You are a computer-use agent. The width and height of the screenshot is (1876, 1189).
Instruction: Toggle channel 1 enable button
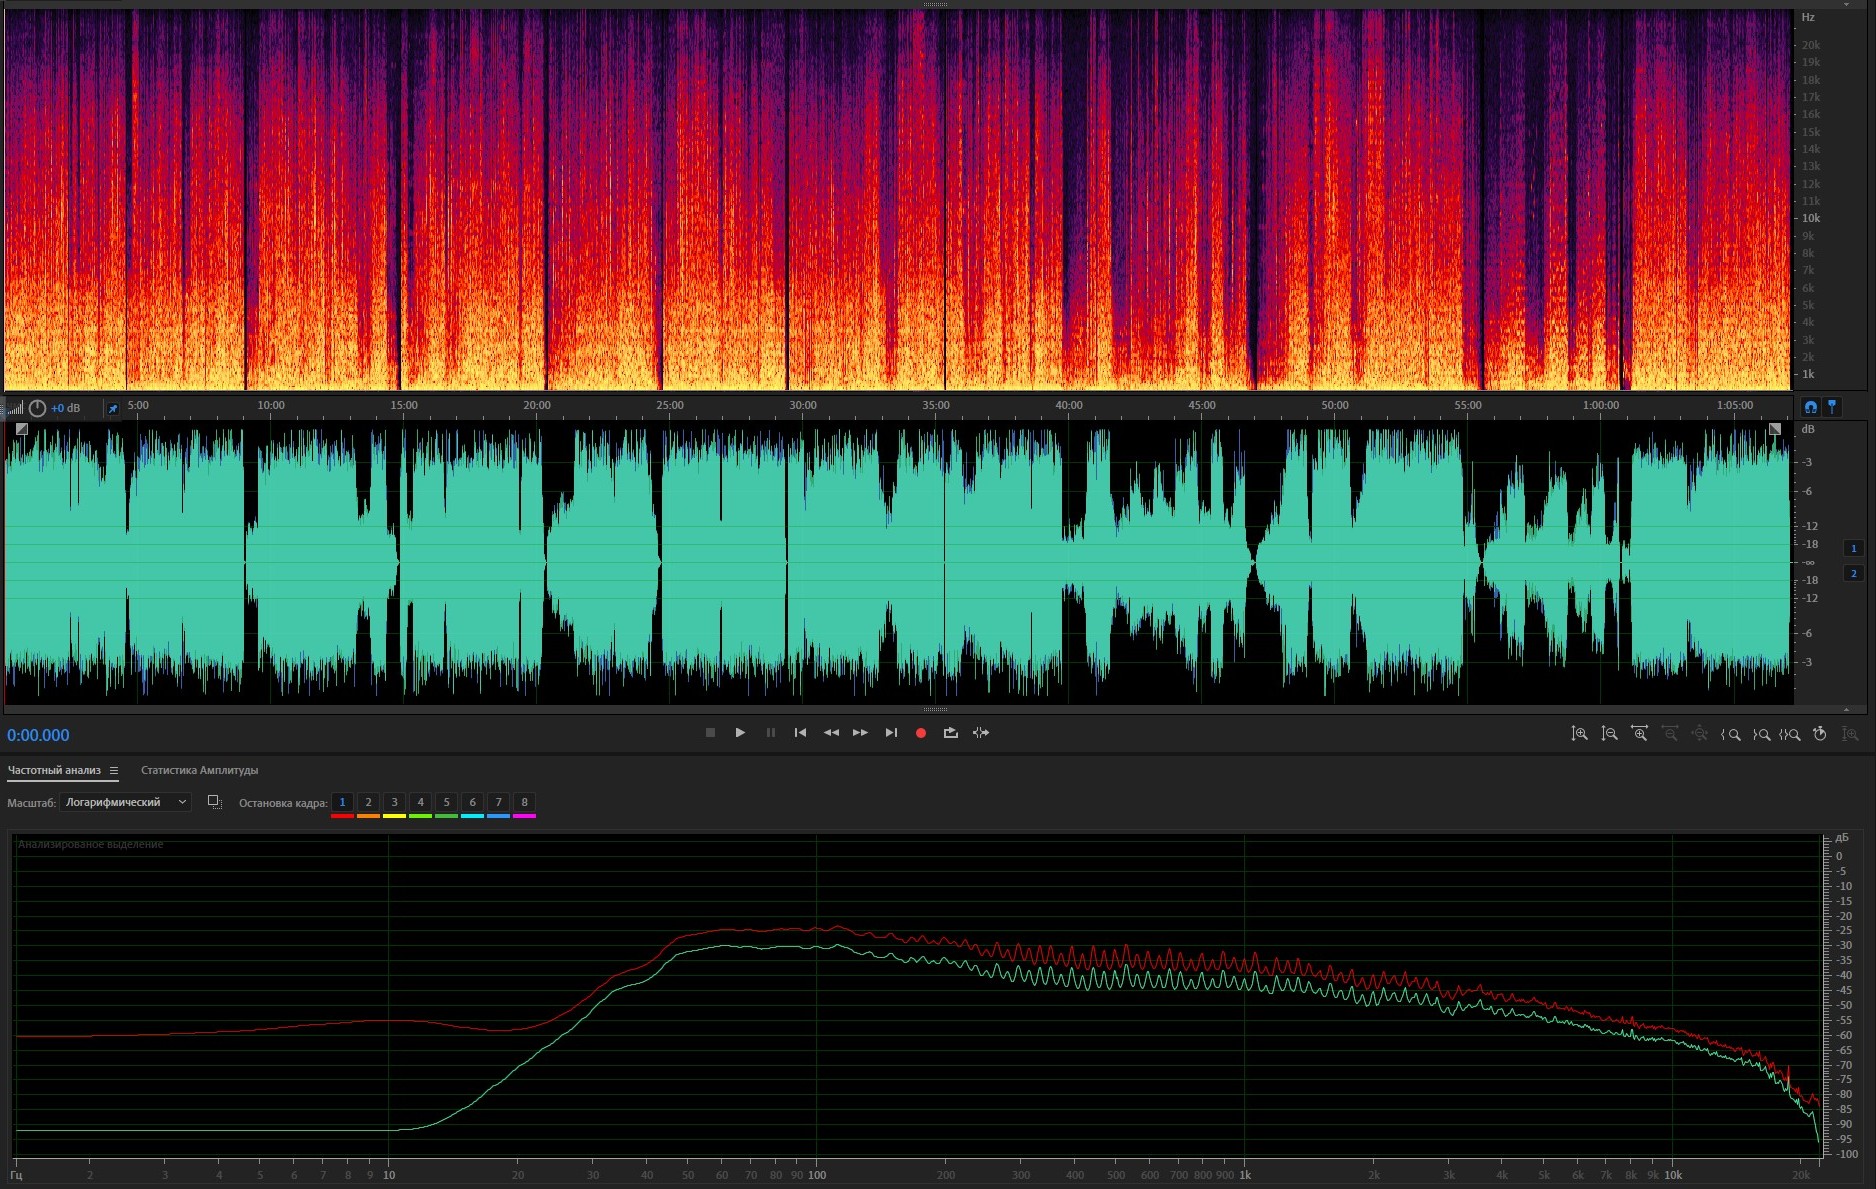(1853, 548)
